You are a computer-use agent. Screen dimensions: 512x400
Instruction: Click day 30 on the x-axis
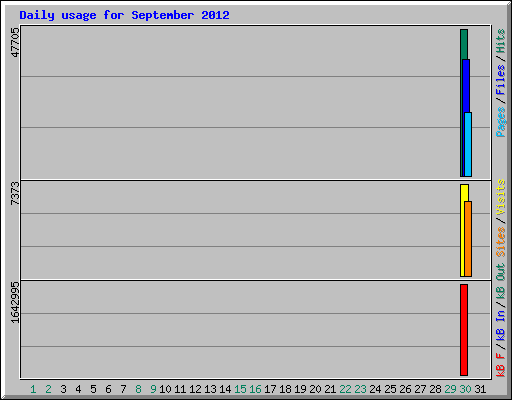tap(465, 389)
